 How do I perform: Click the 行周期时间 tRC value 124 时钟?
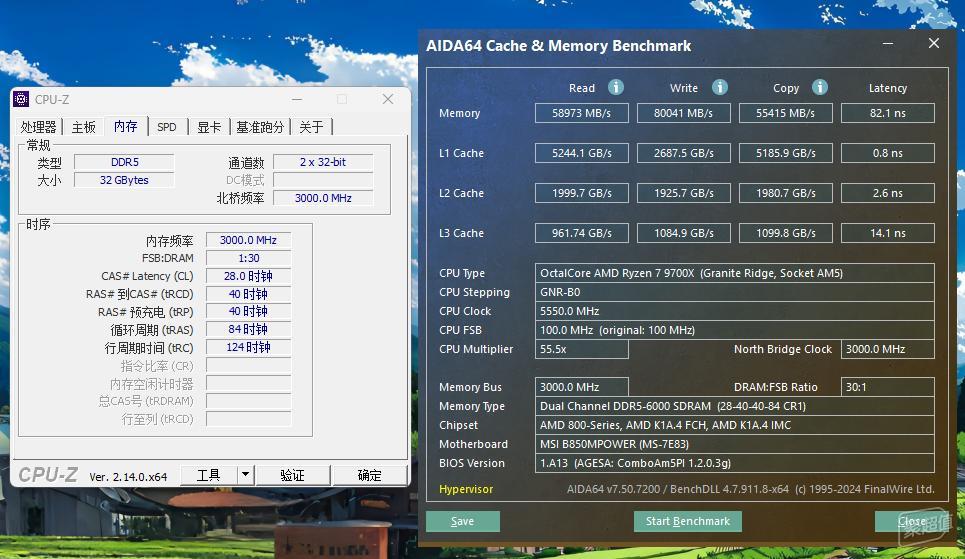[x=249, y=347]
